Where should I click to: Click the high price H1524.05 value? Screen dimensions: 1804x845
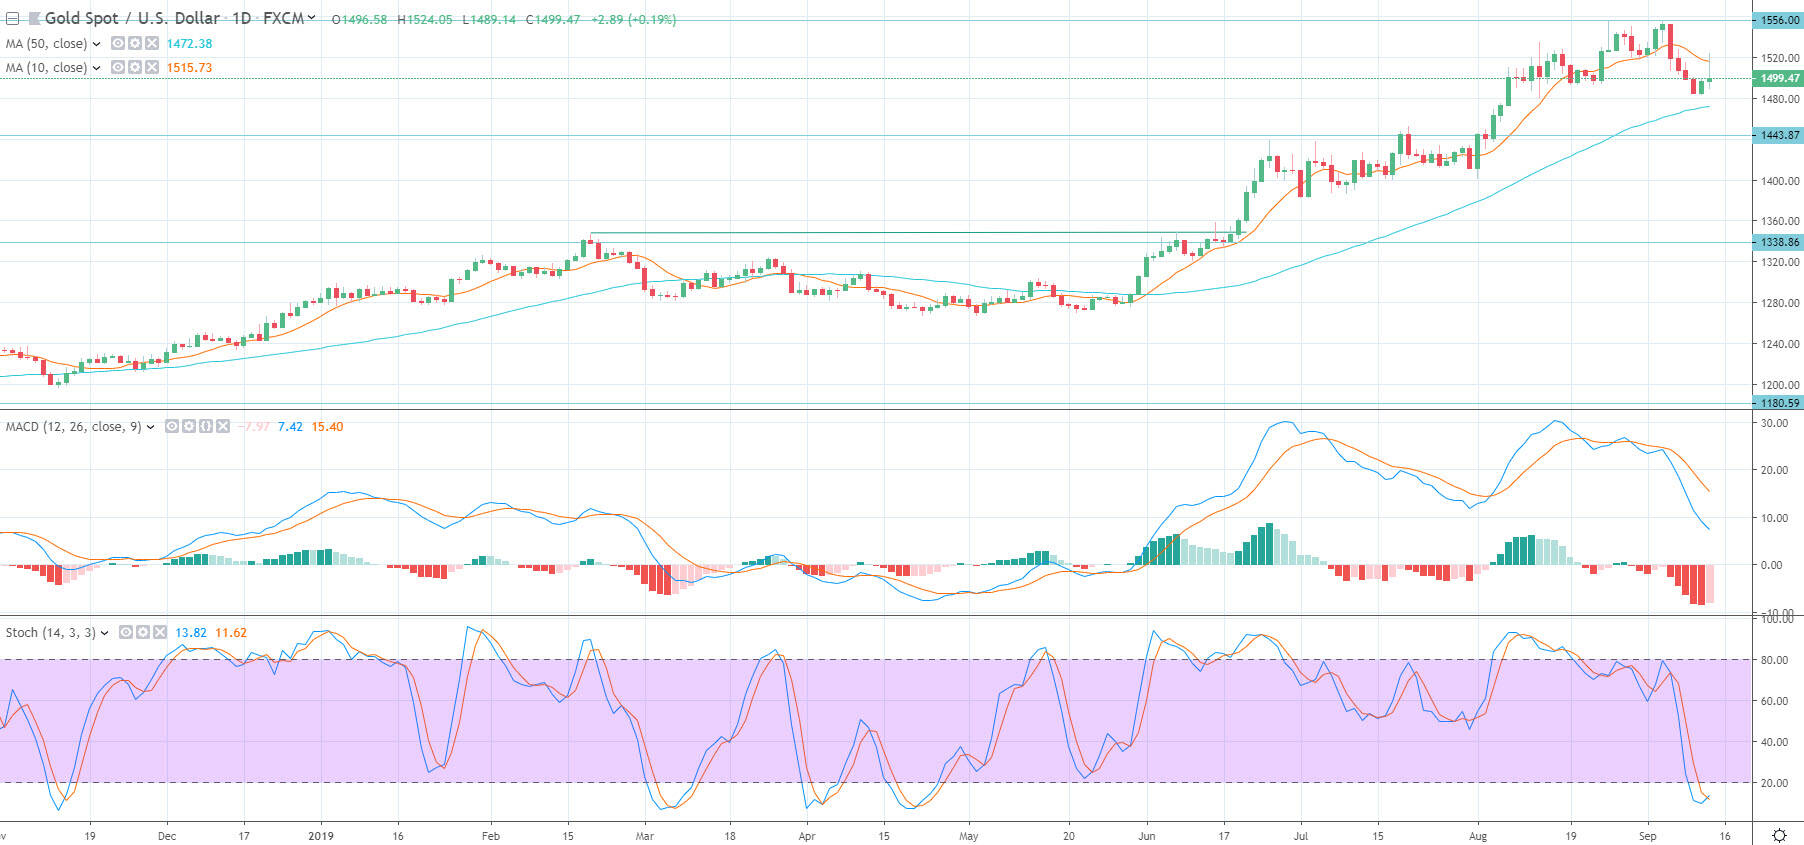(x=425, y=20)
